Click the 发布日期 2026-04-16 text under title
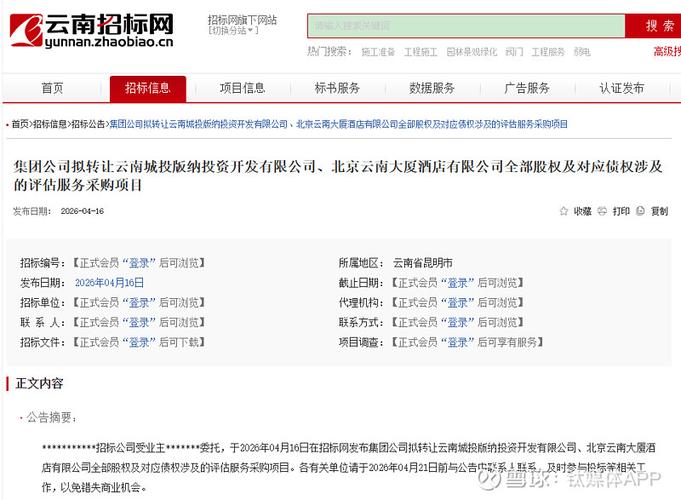Image resolution: width=681 pixels, height=500 pixels. 59,211
